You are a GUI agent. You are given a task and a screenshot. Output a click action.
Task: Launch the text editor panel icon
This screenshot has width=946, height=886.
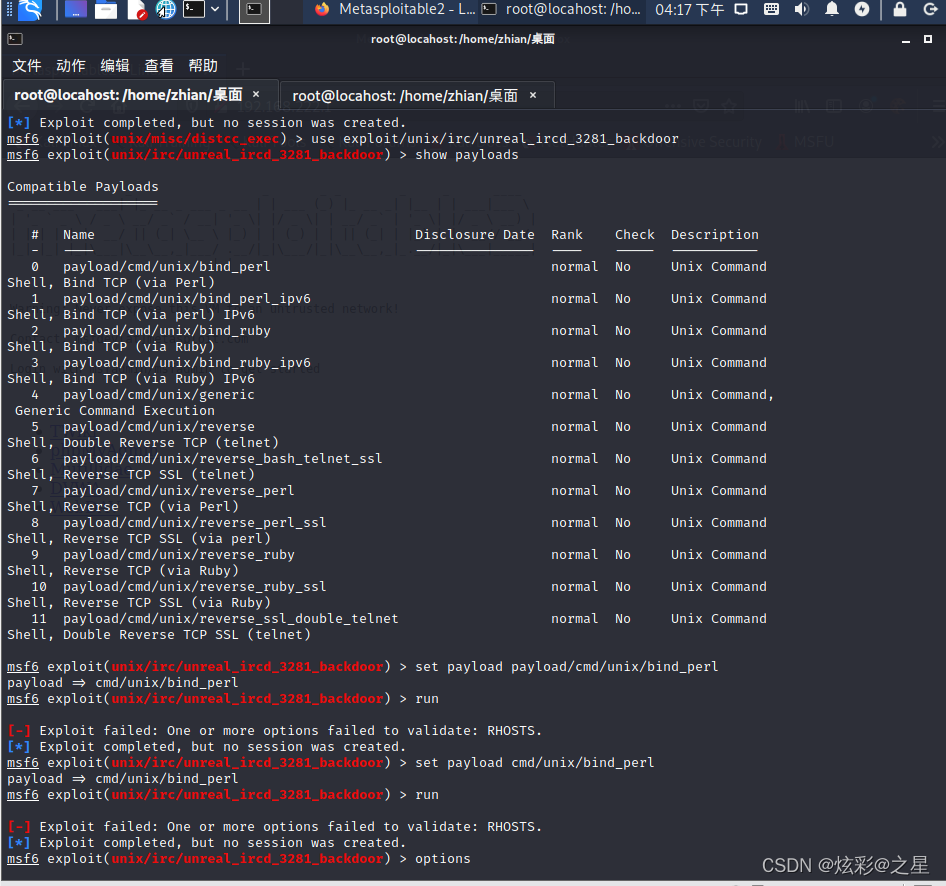tap(136, 10)
